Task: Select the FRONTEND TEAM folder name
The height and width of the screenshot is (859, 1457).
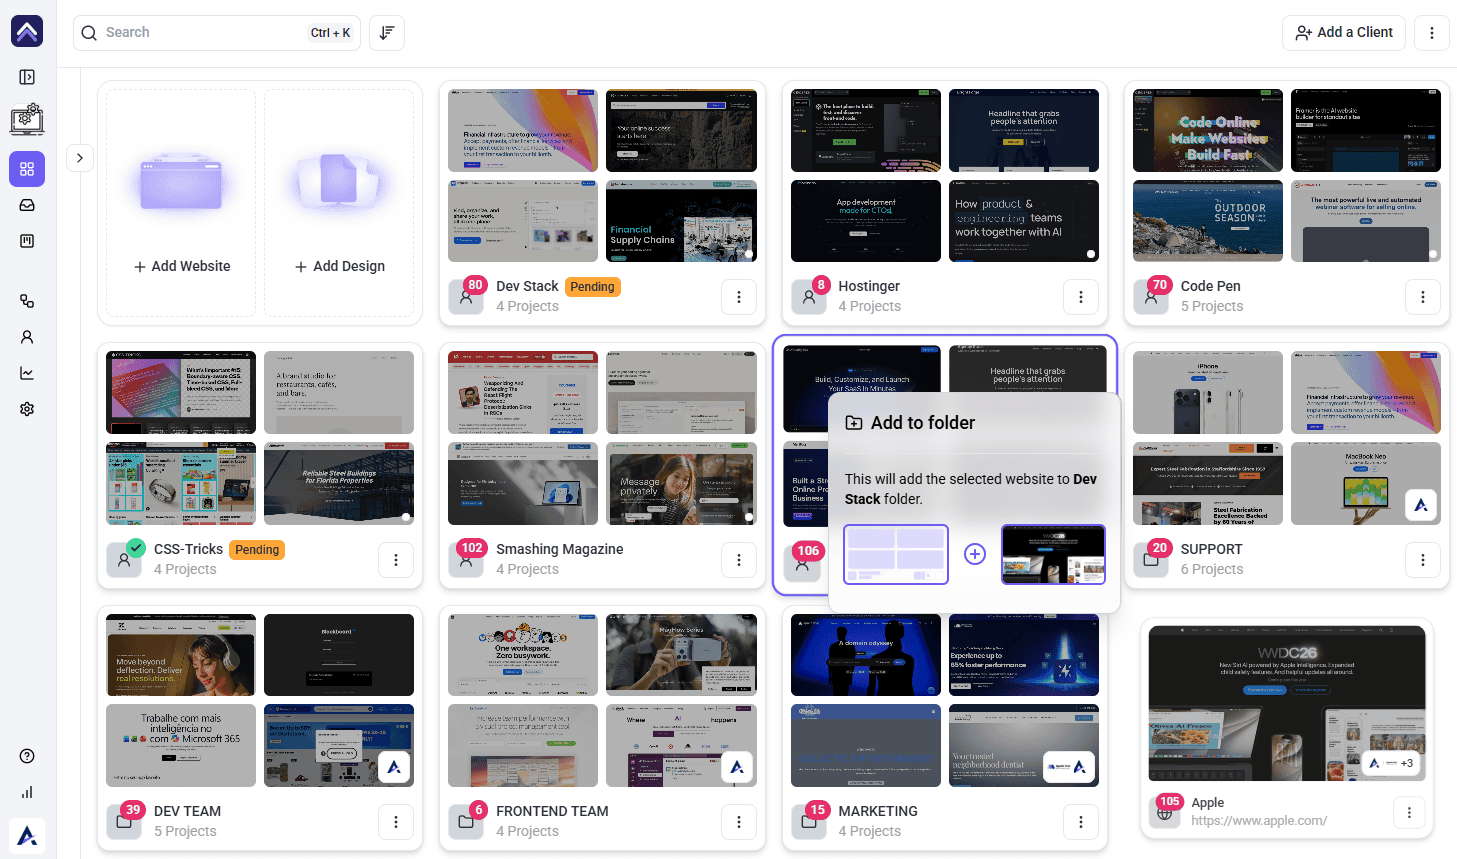Action: point(552,812)
